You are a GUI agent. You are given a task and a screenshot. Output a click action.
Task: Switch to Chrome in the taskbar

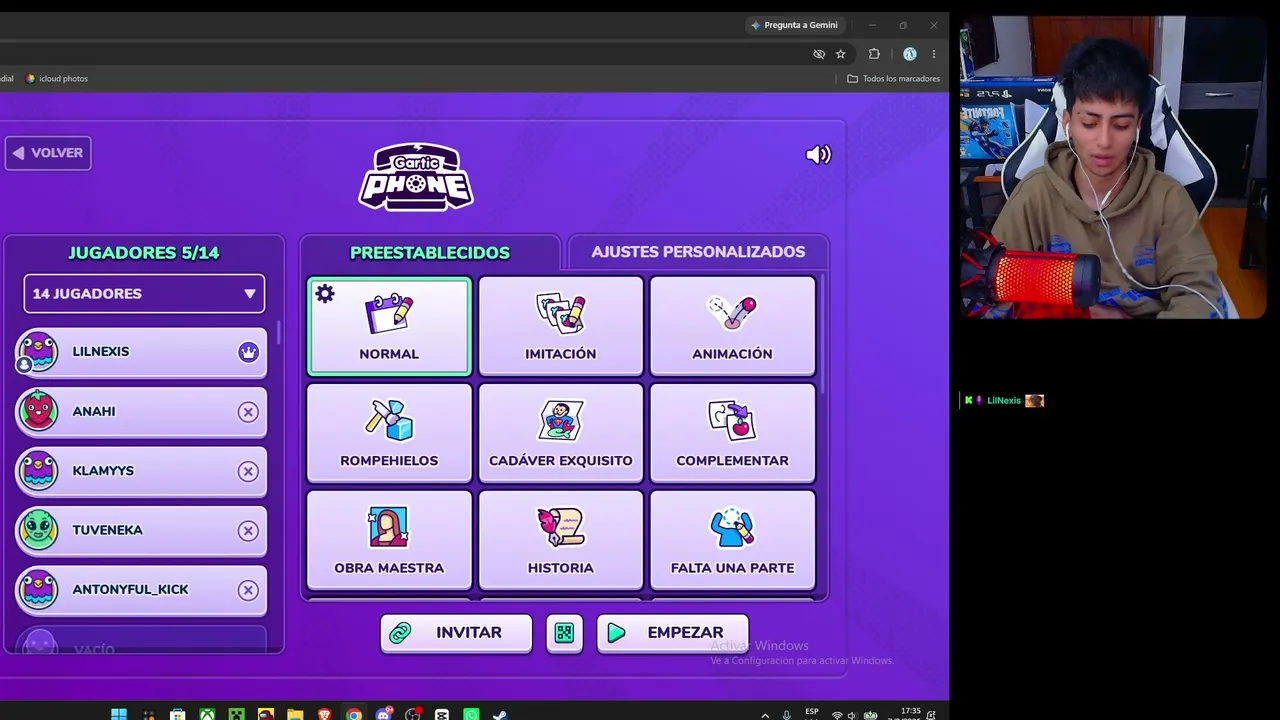tap(354, 714)
